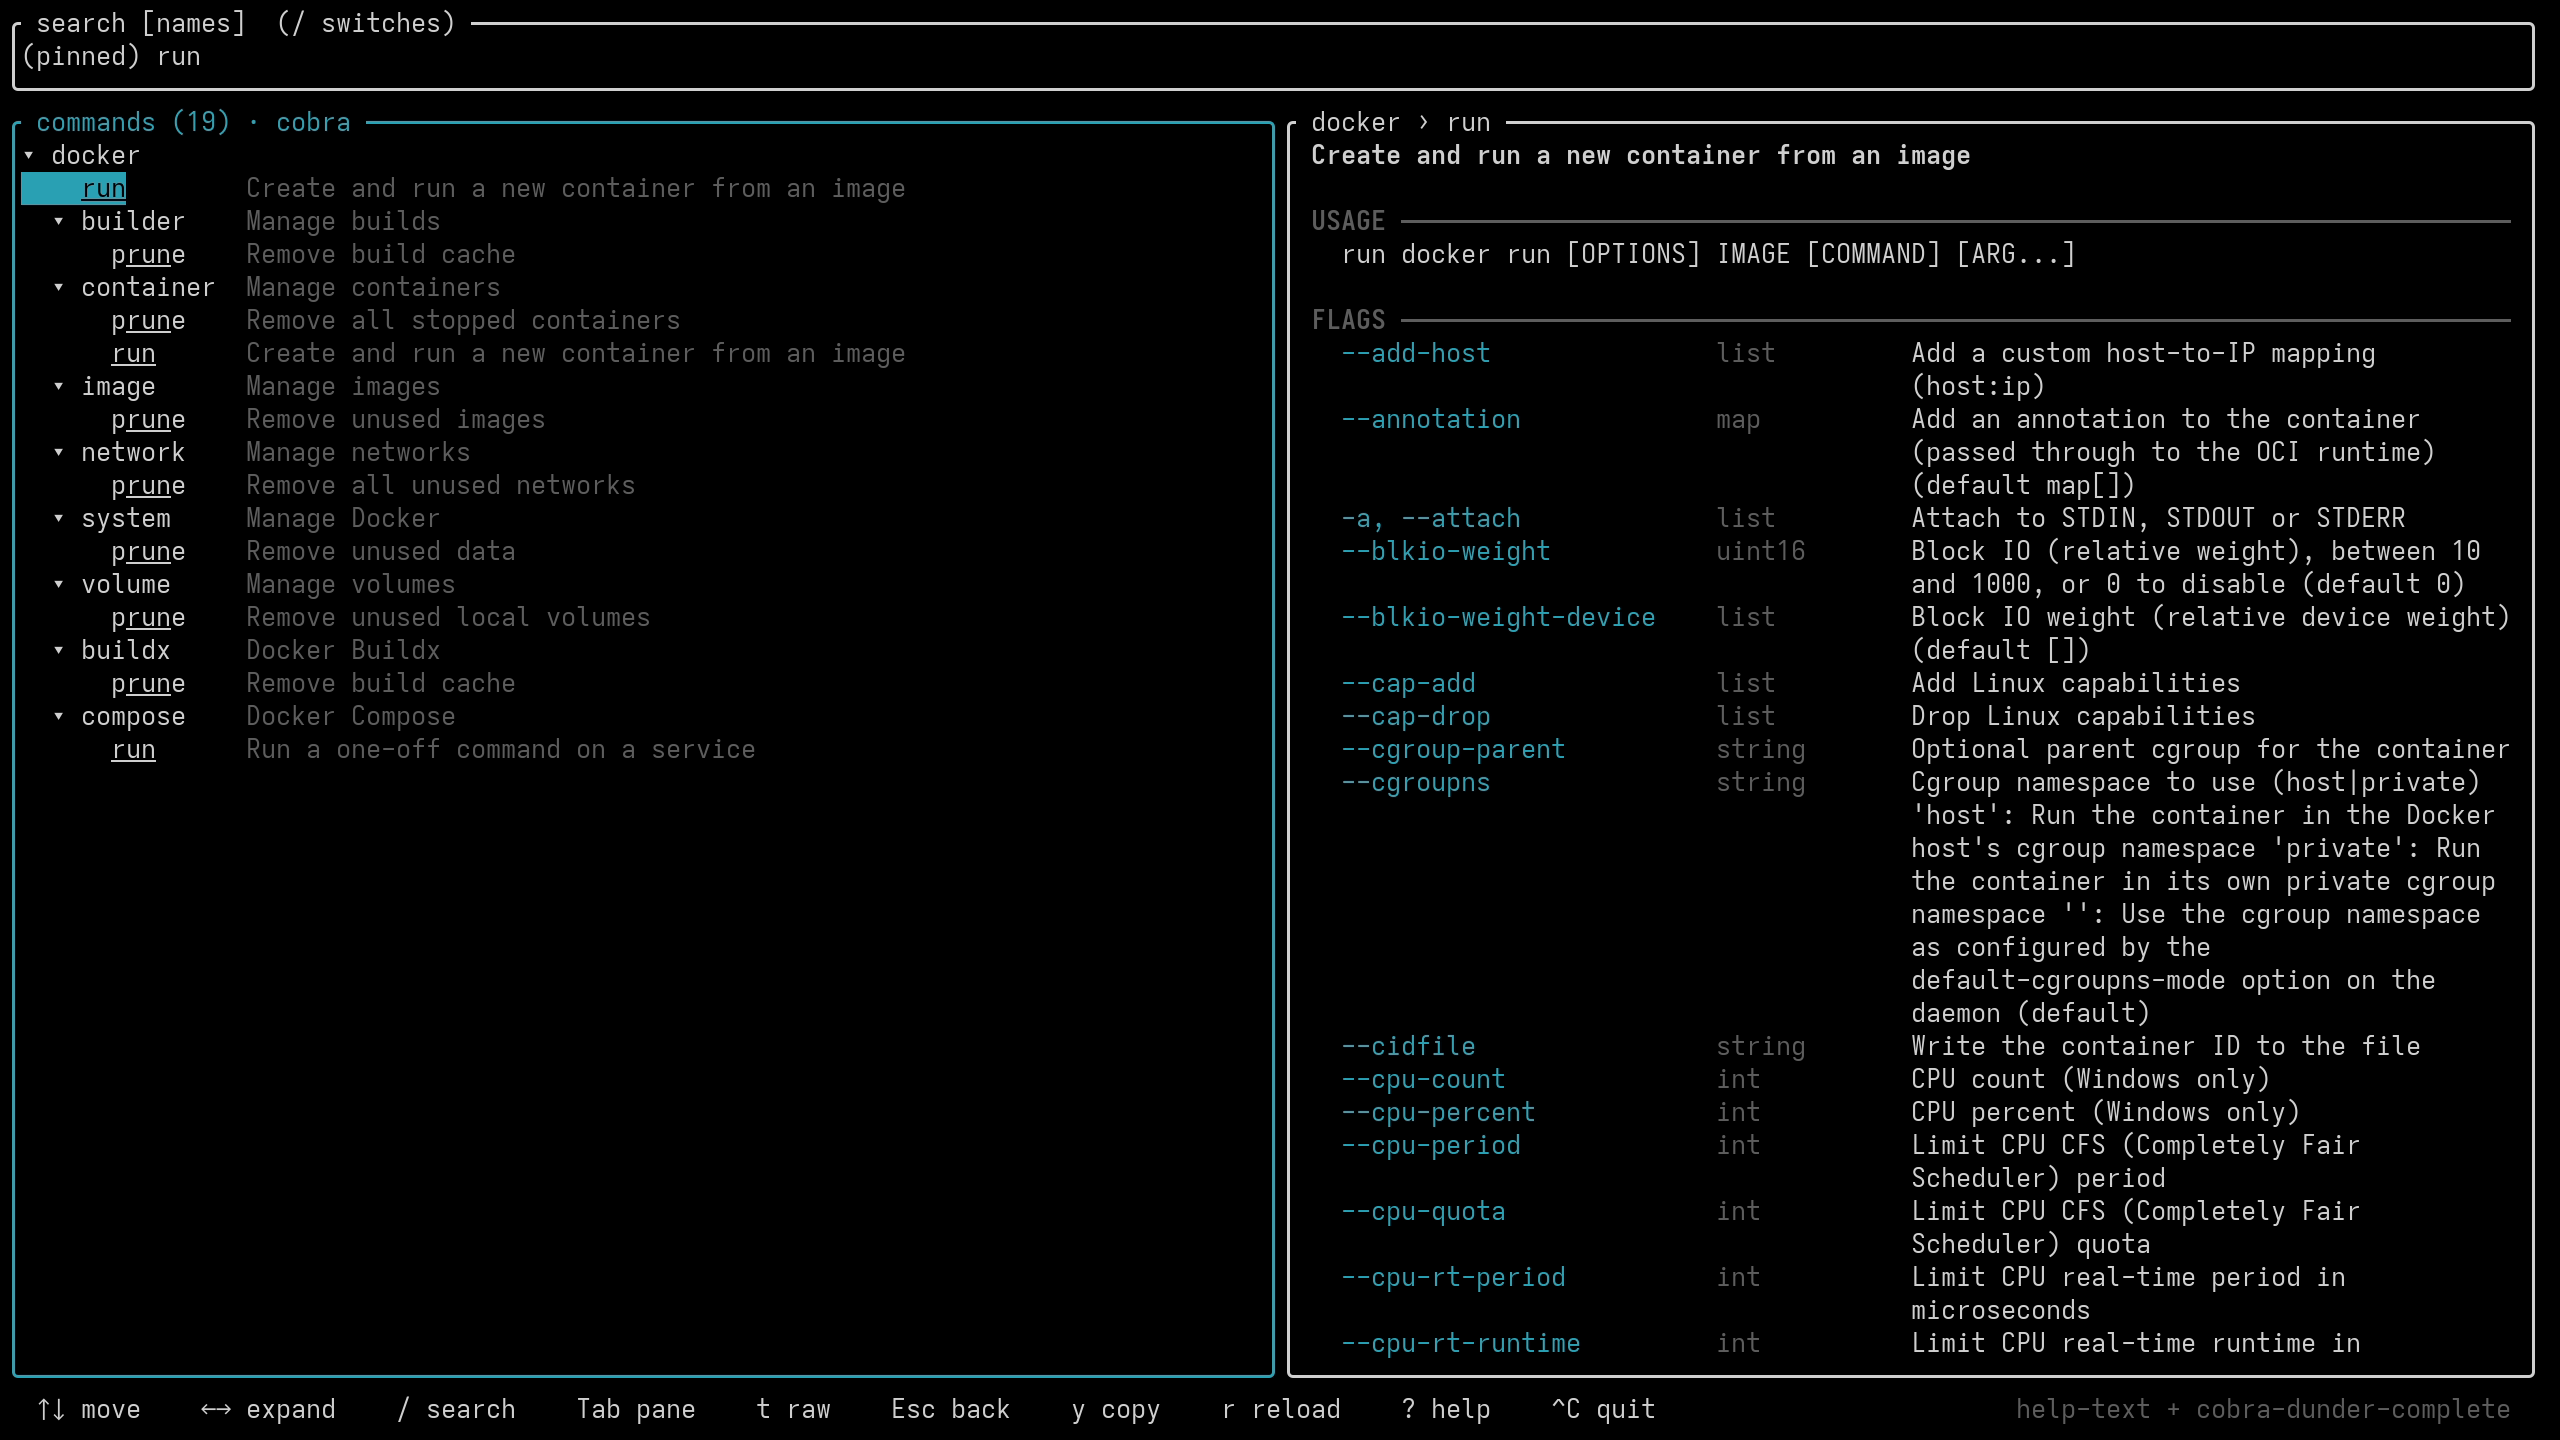Collapse the docker root tree node
This screenshot has height=1440, width=2560.
(29, 156)
